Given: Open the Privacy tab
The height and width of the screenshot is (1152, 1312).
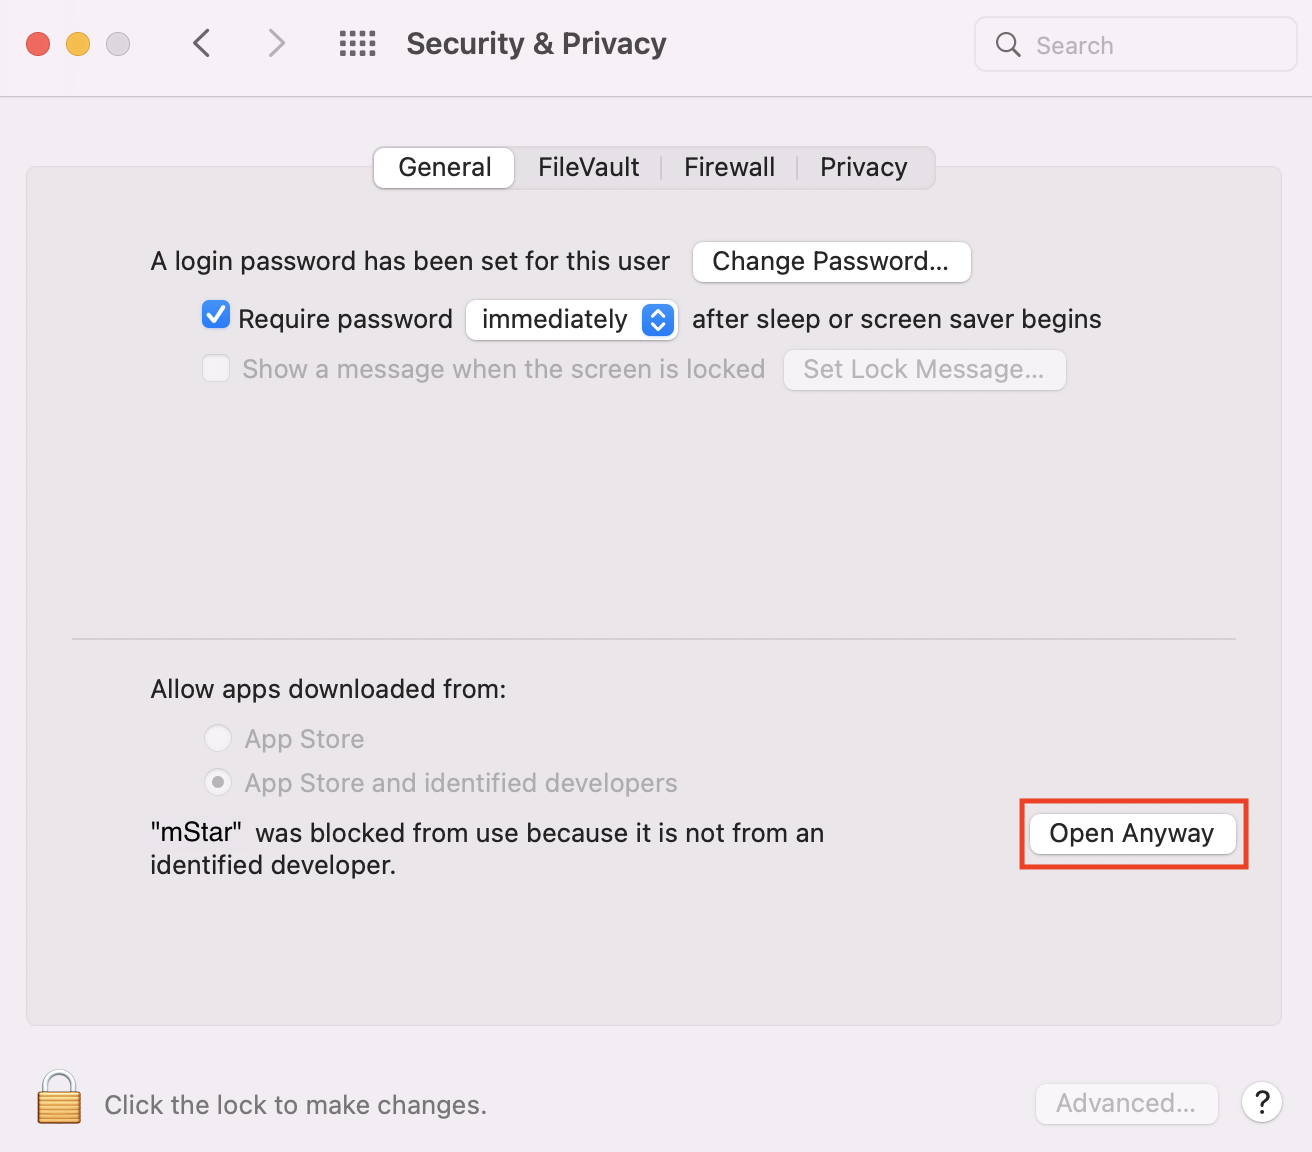Looking at the screenshot, I should [x=864, y=167].
